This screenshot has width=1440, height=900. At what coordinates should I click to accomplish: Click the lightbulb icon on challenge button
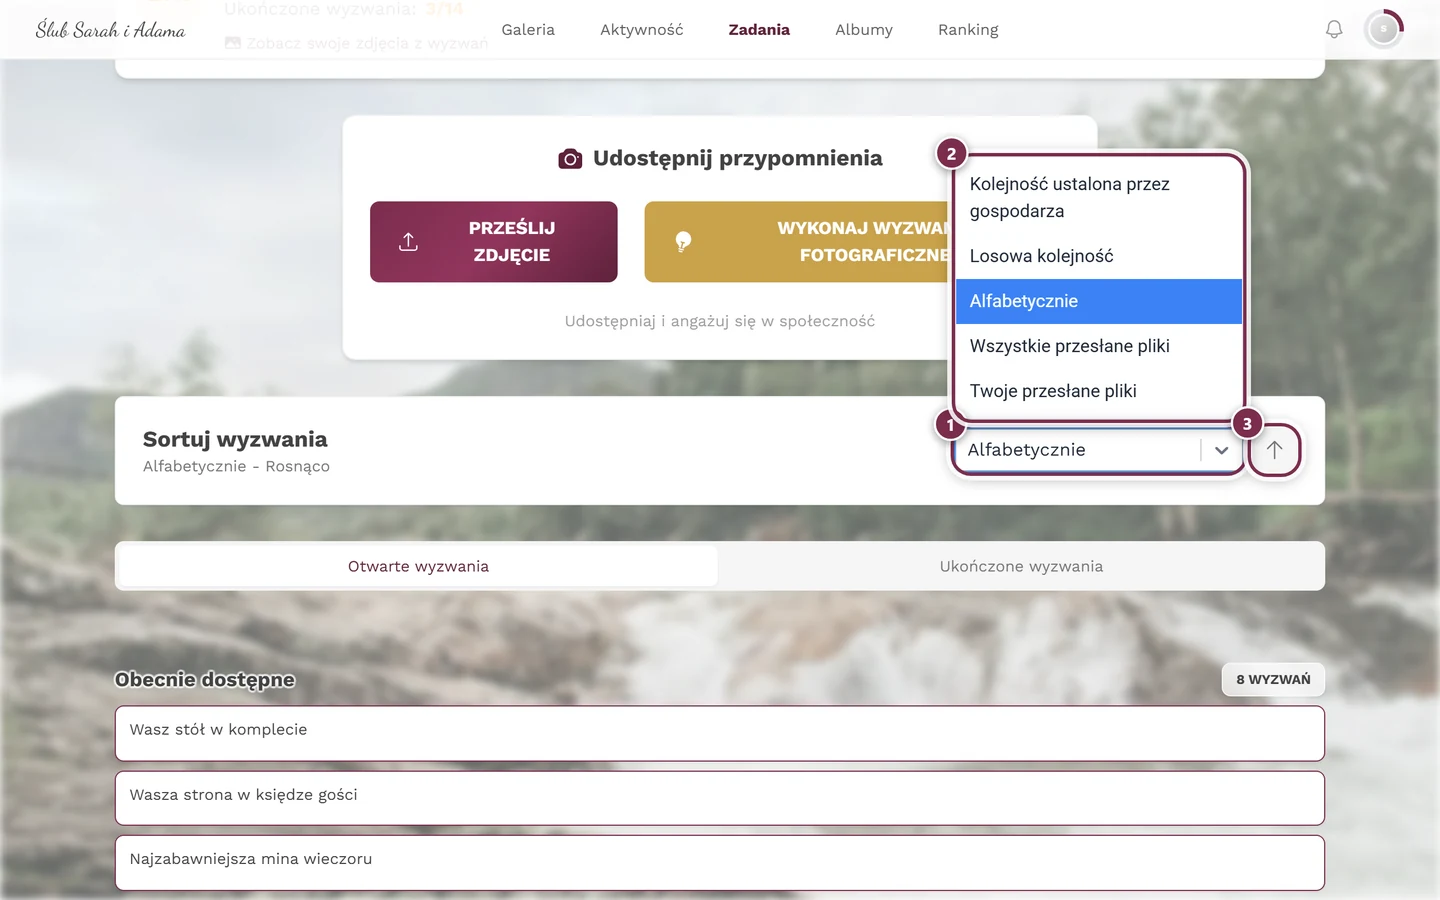pos(683,242)
